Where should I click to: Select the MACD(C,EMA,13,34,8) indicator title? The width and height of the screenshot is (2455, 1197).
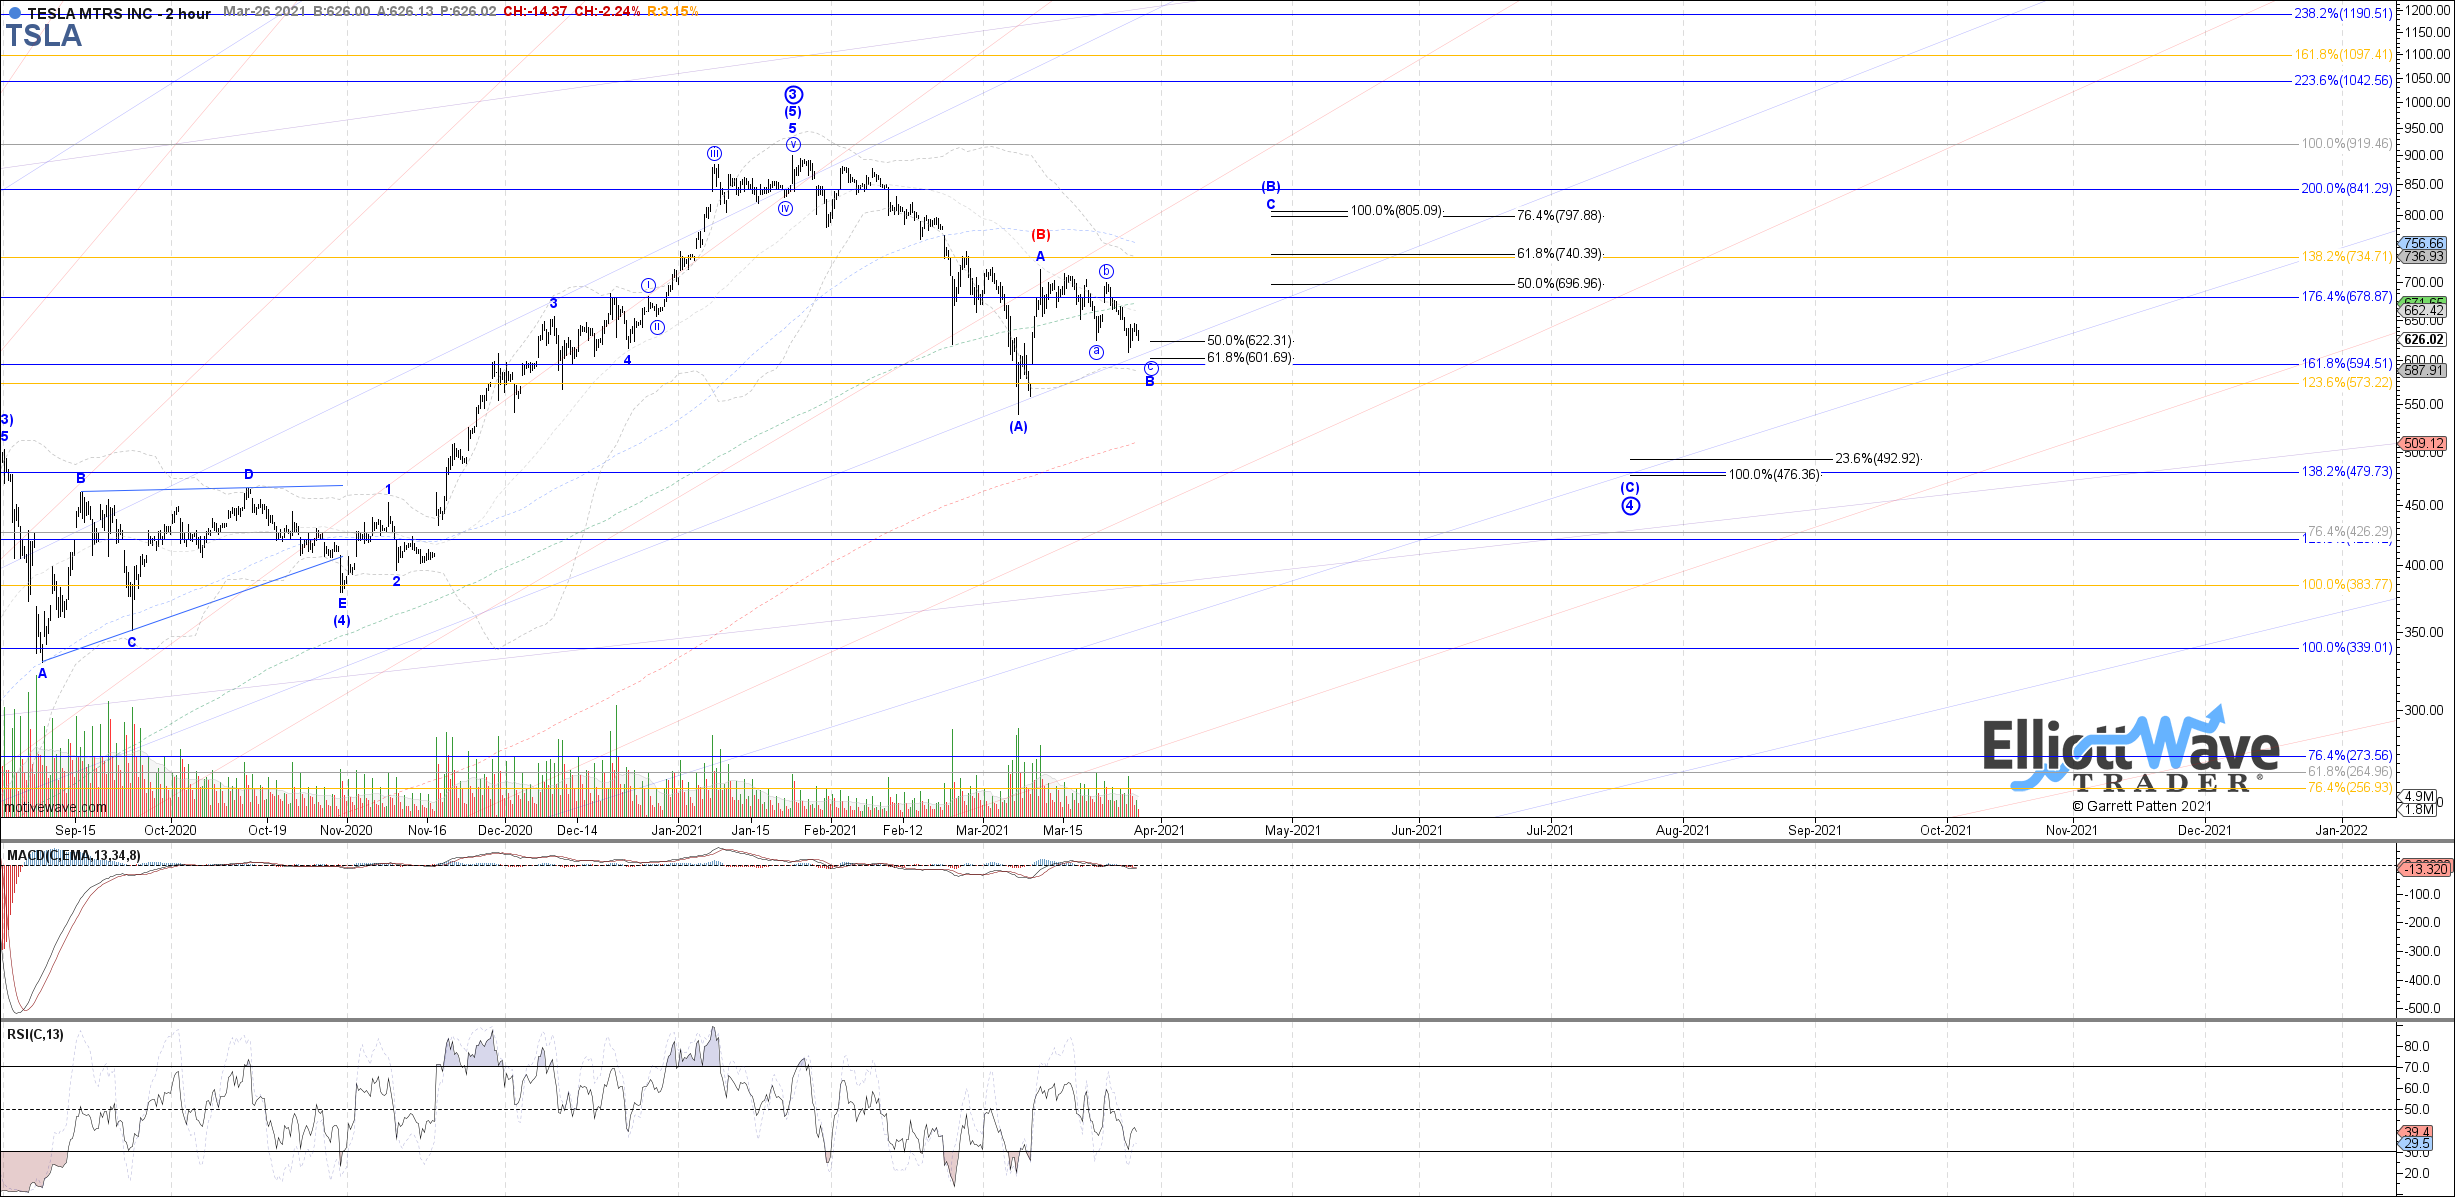click(74, 856)
